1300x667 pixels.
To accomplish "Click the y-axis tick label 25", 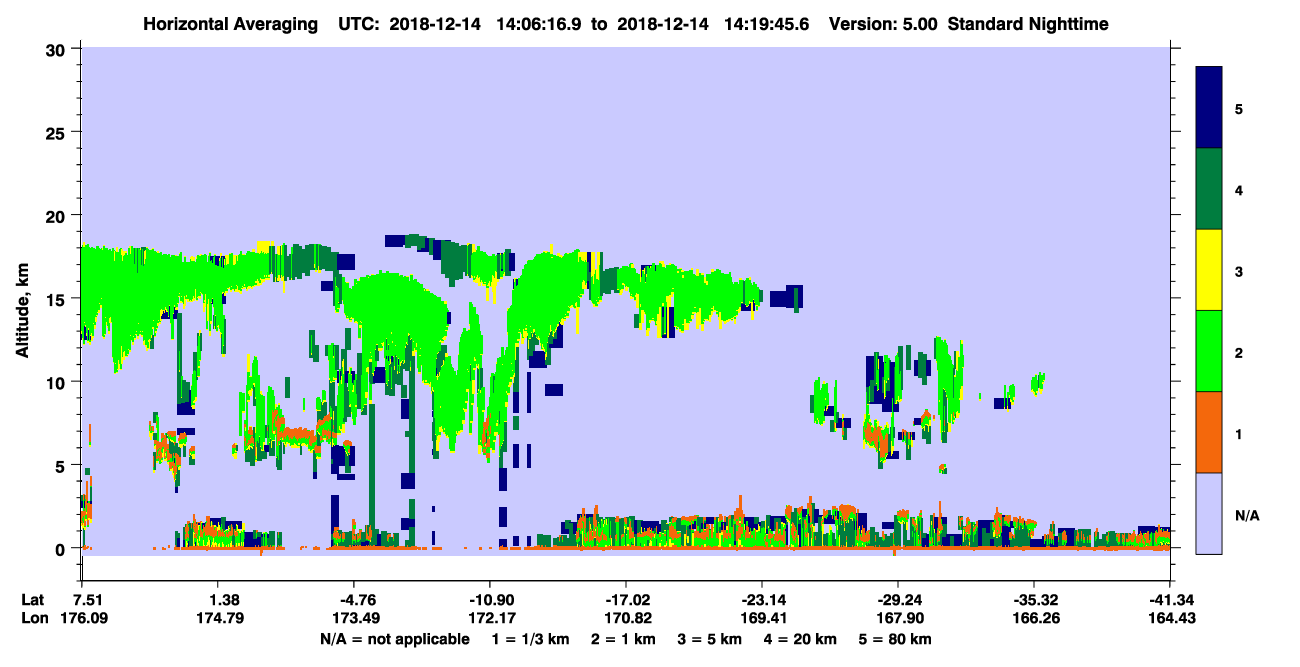I will (x=57, y=132).
